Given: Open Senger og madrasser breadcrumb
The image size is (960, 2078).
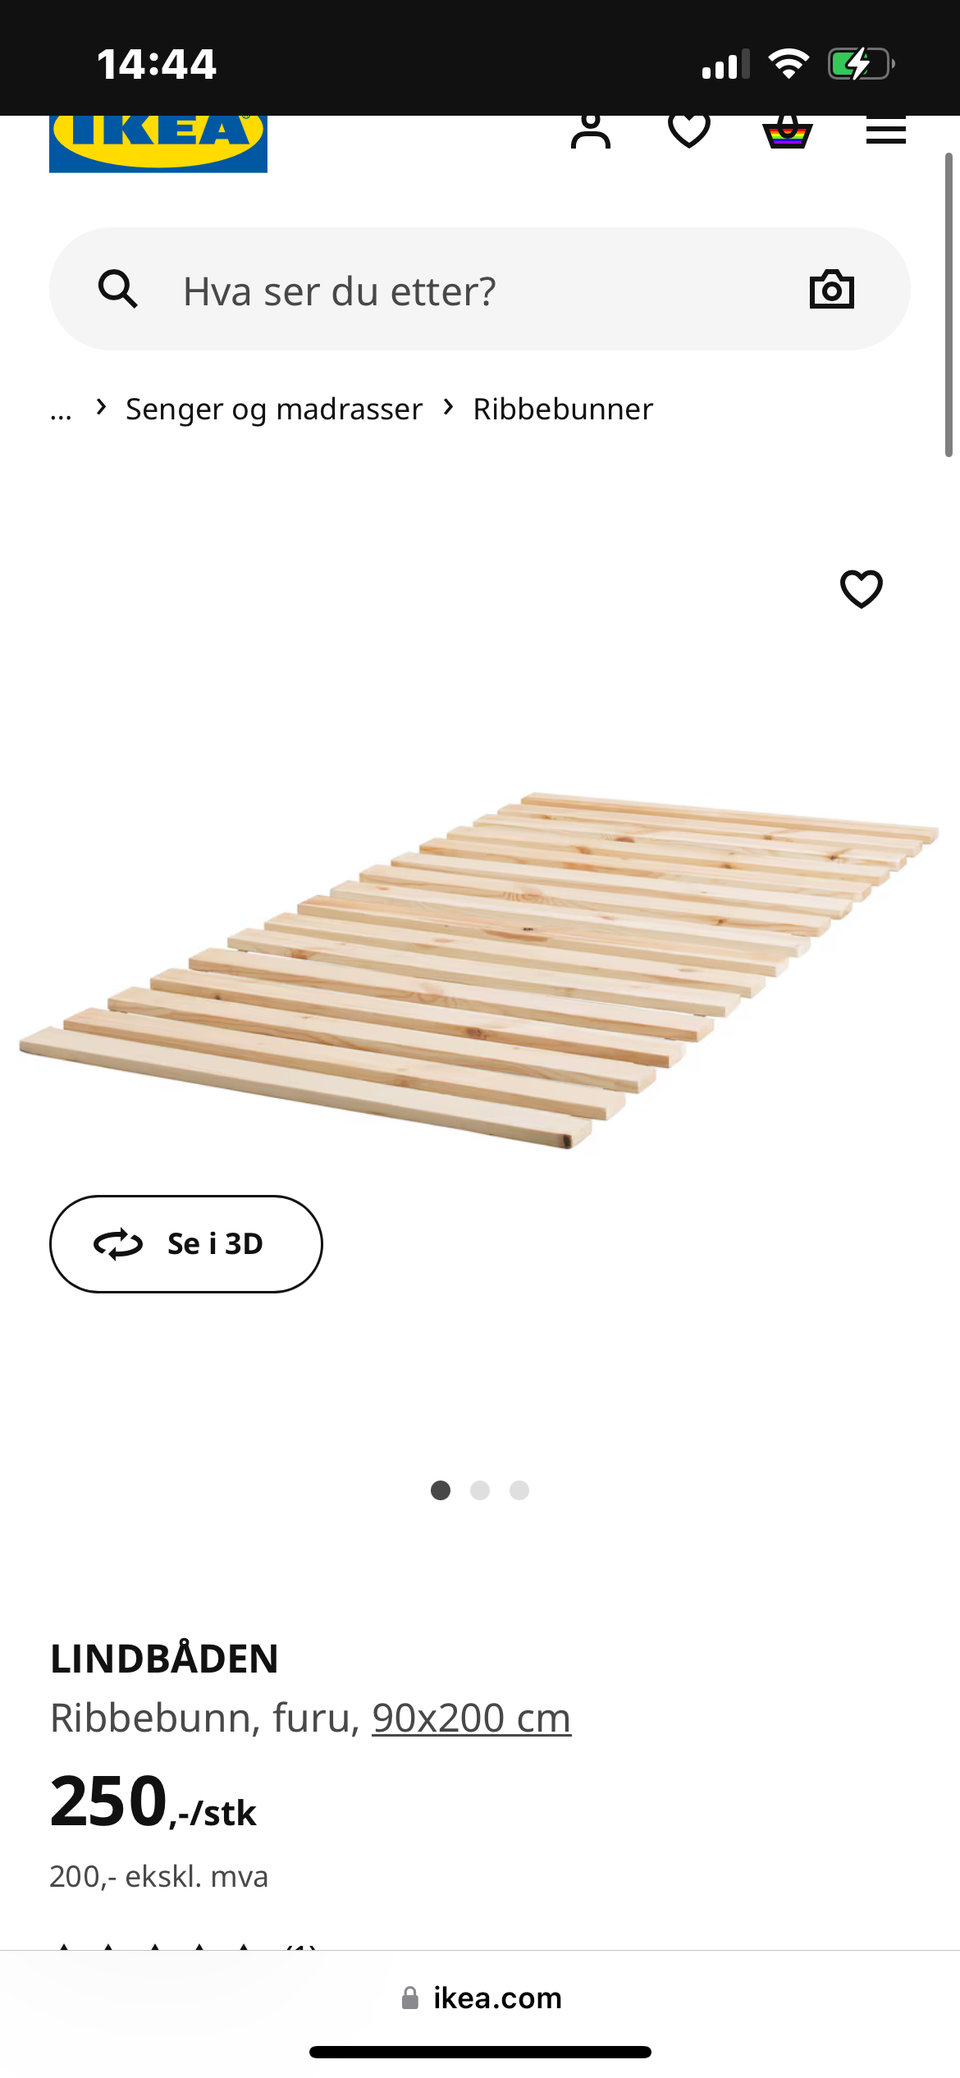Looking at the screenshot, I should coord(274,409).
